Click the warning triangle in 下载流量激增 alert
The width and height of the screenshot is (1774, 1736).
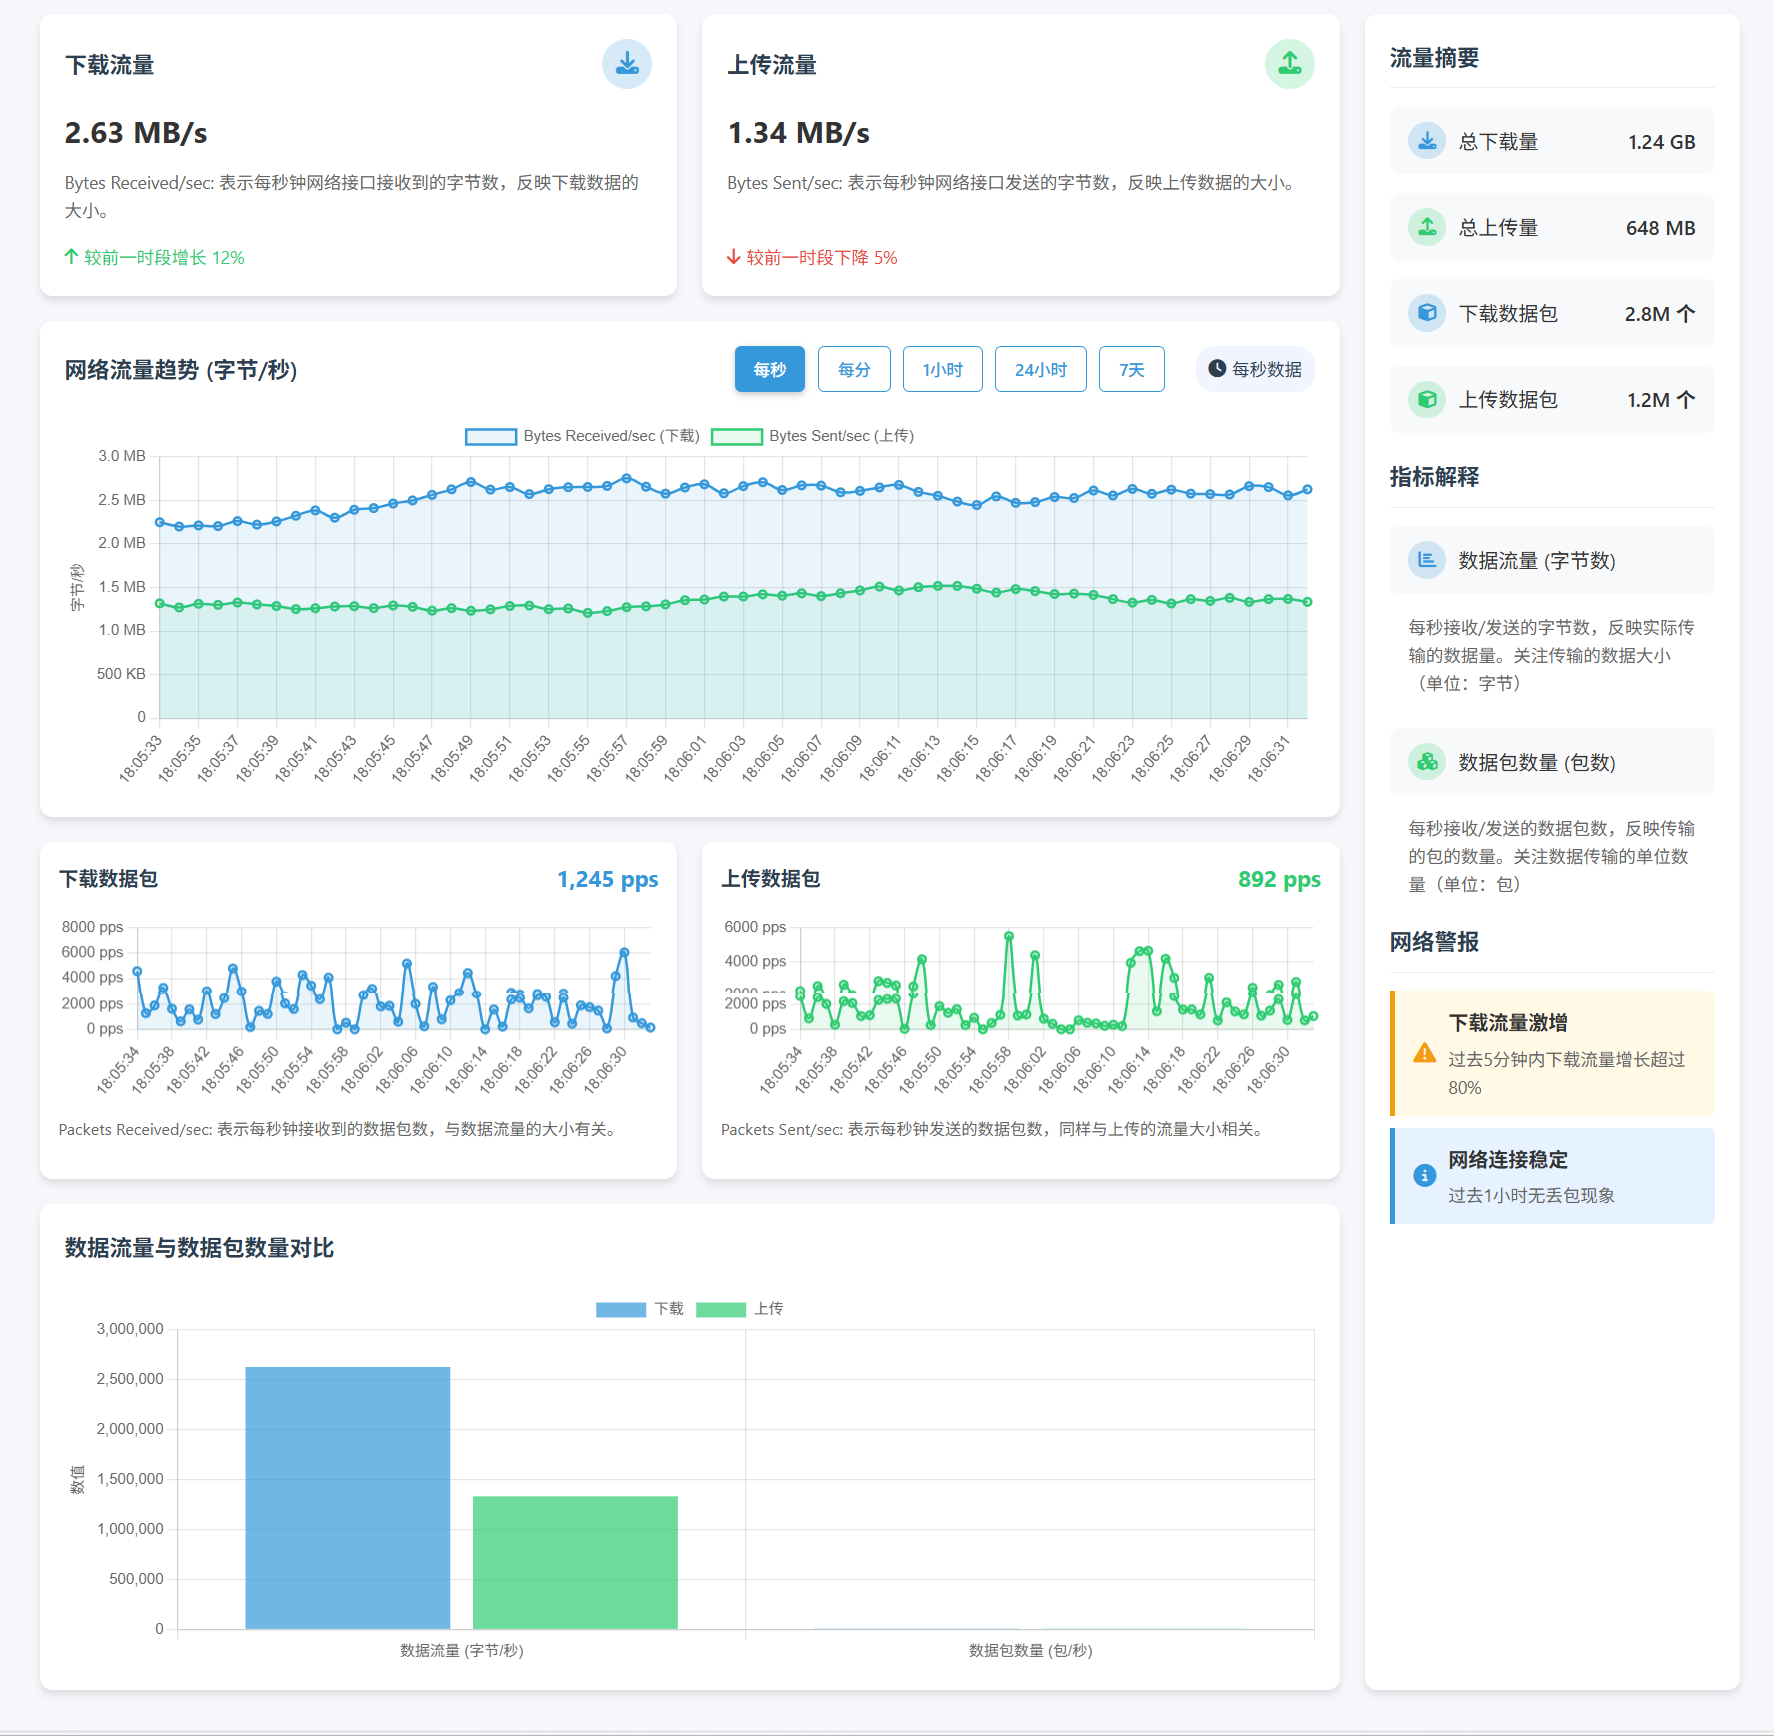click(1424, 1053)
